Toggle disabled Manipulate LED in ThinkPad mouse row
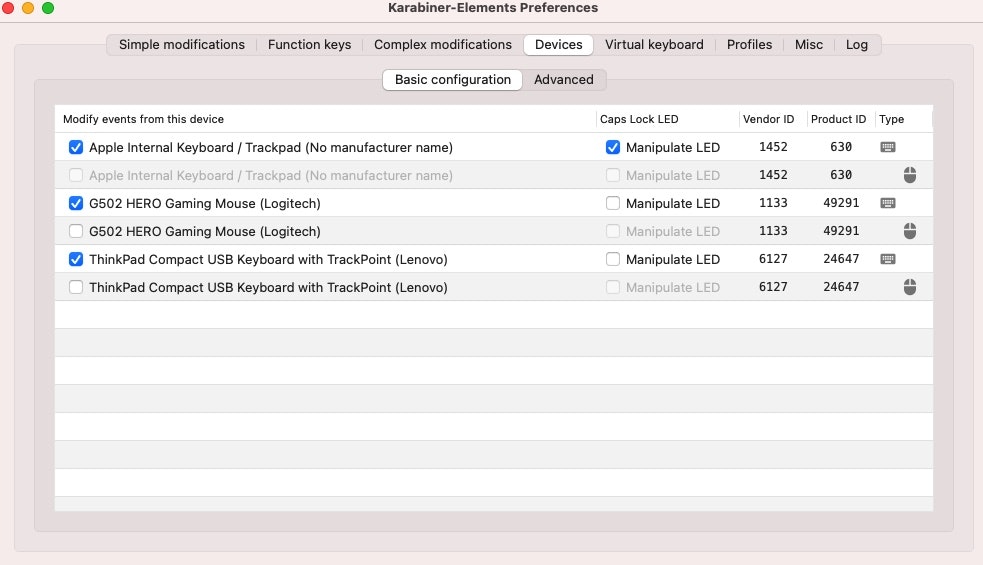This screenshot has height=565, width=983. click(612, 287)
